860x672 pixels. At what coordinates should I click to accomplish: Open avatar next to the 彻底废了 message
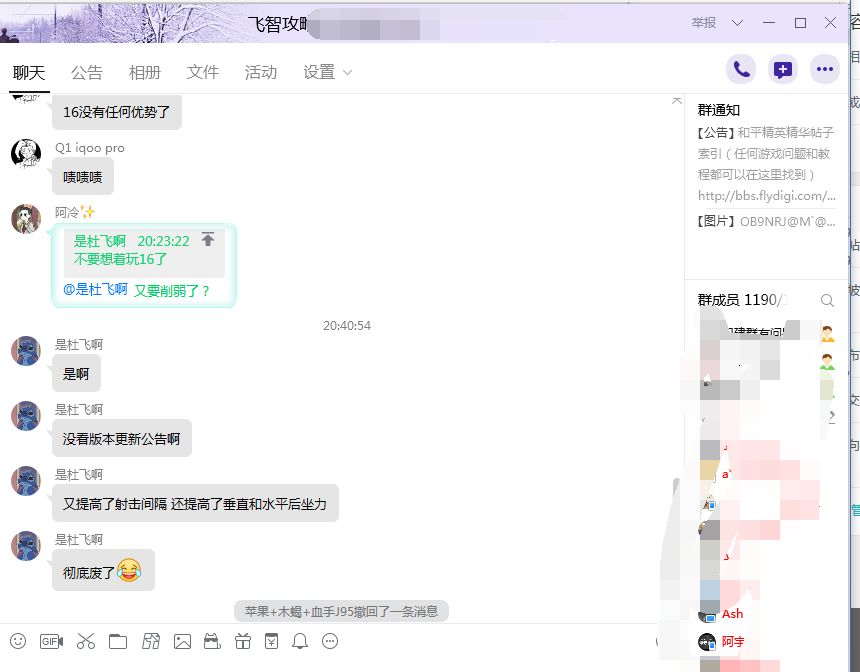click(26, 546)
